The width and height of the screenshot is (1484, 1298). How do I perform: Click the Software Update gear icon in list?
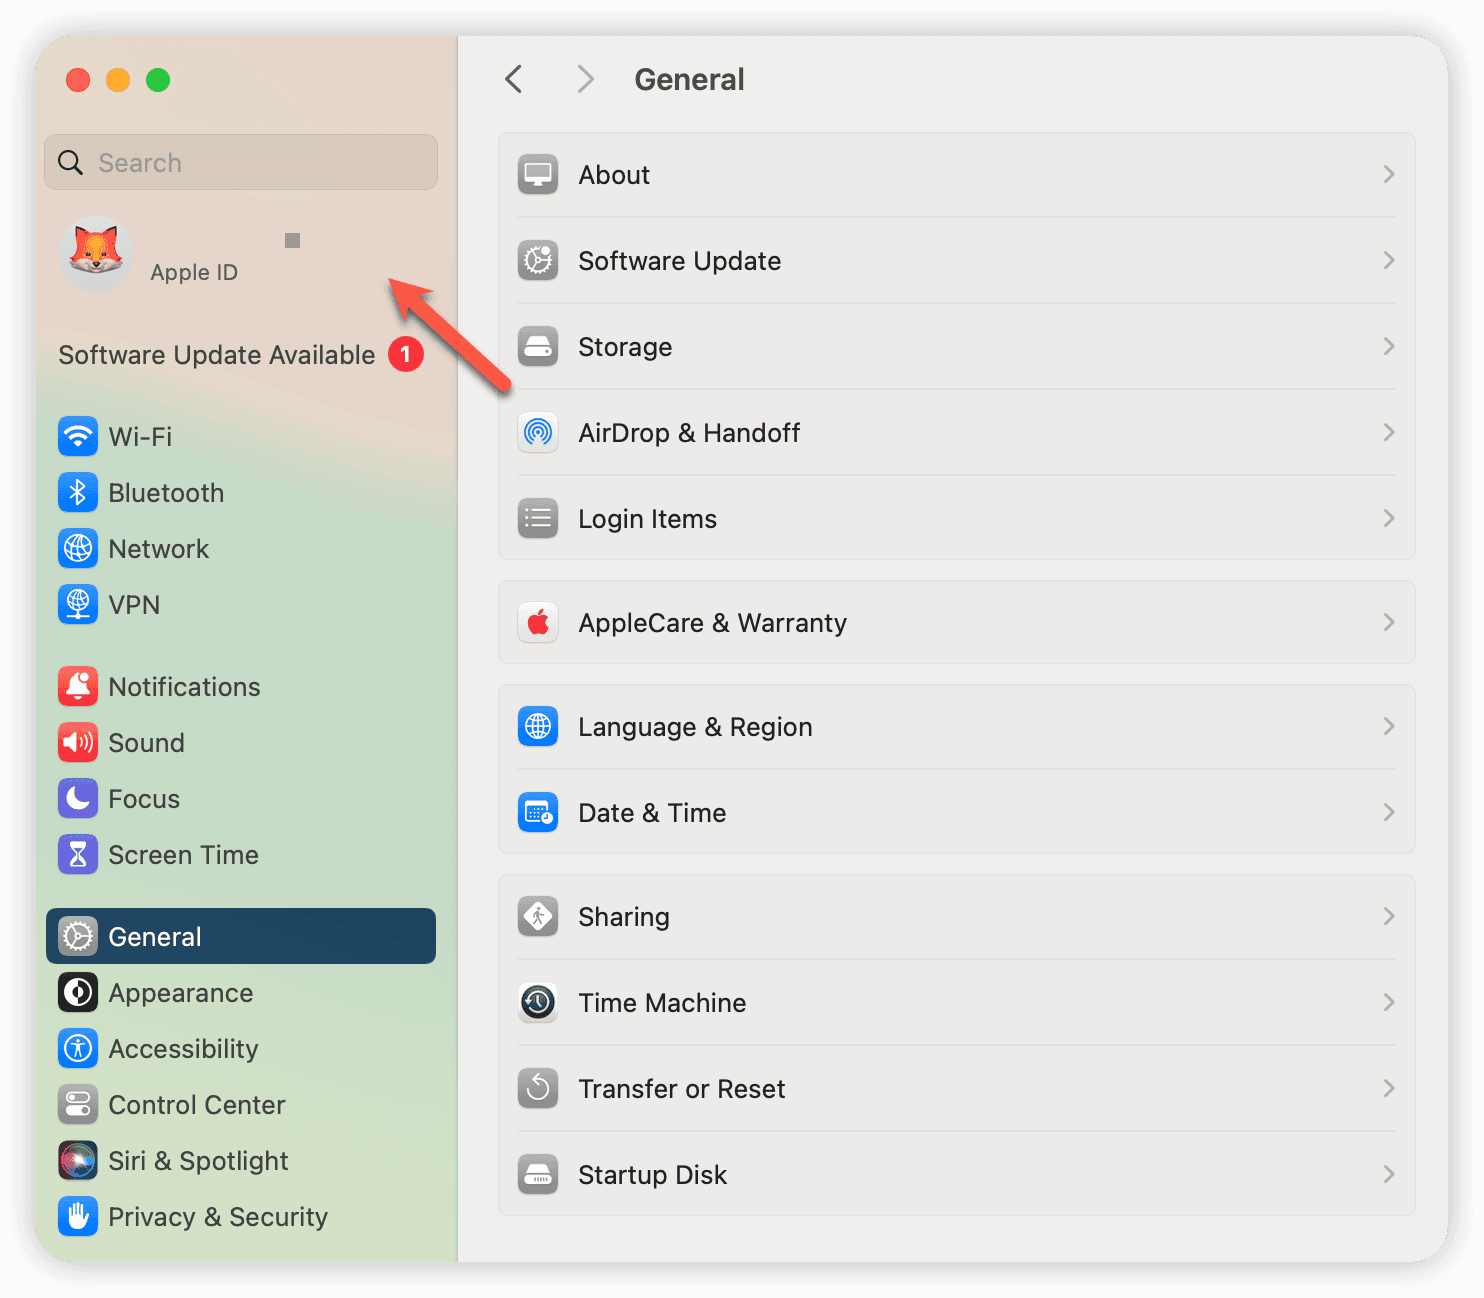pyautogui.click(x=538, y=260)
